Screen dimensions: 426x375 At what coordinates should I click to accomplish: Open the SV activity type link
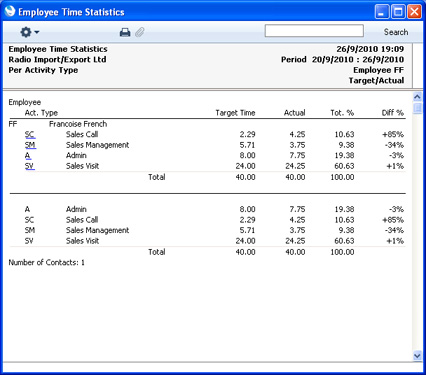point(30,166)
